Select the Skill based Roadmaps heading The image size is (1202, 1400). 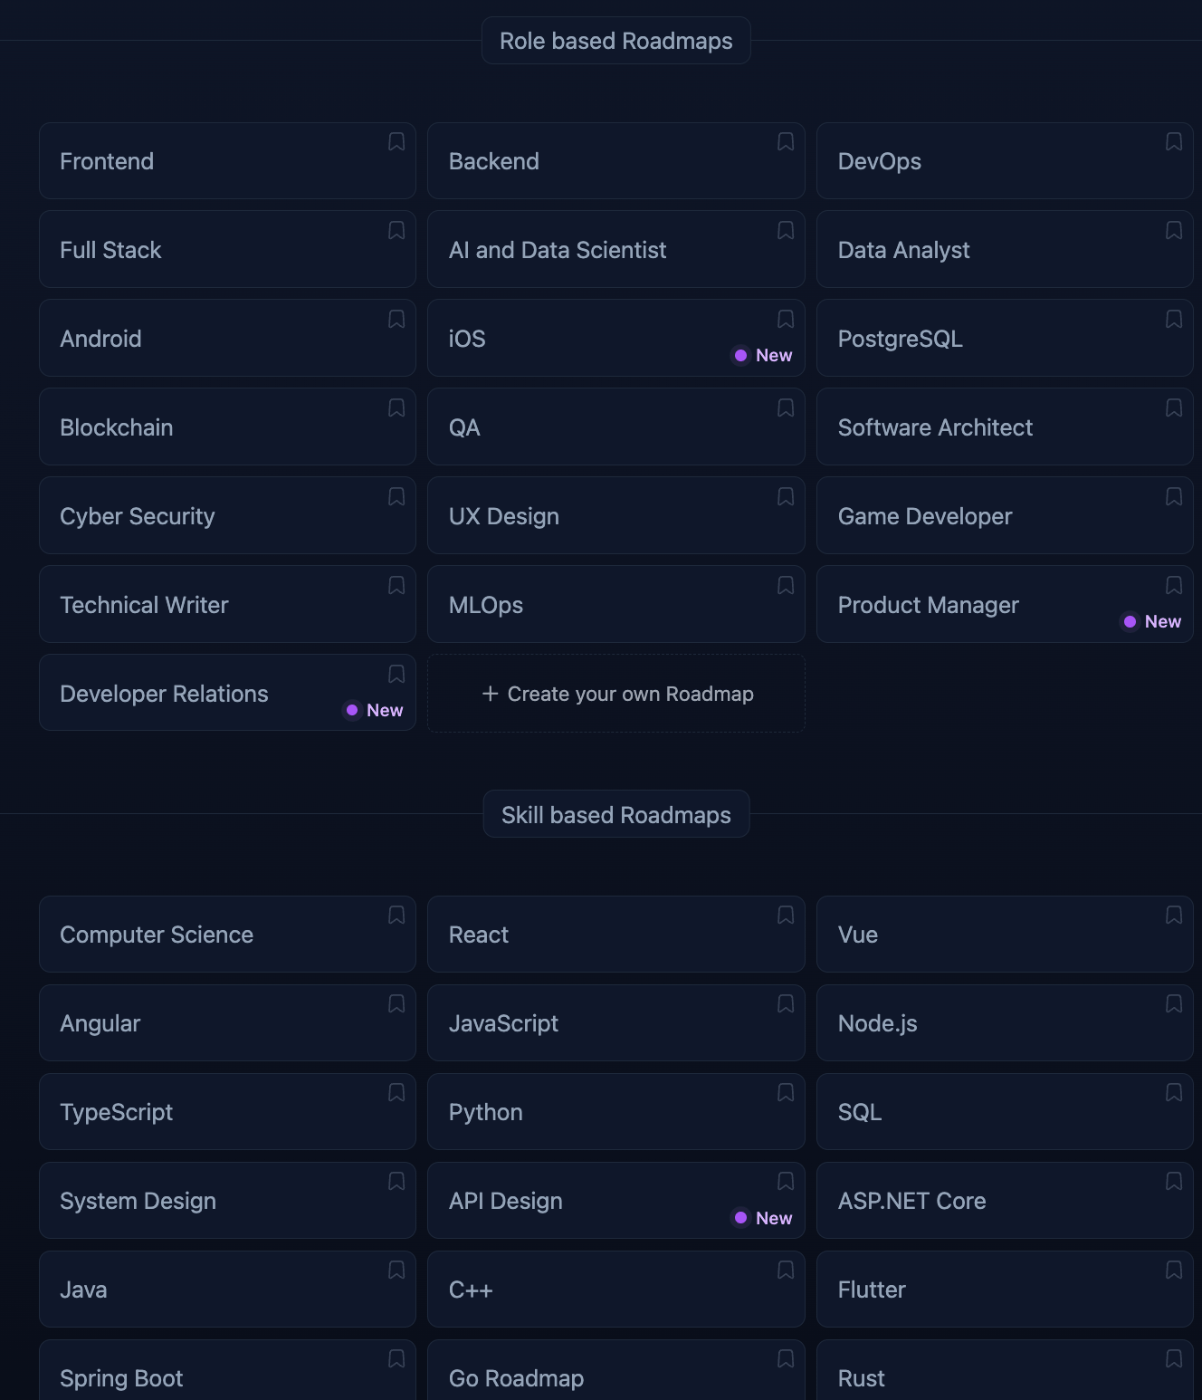tap(616, 815)
